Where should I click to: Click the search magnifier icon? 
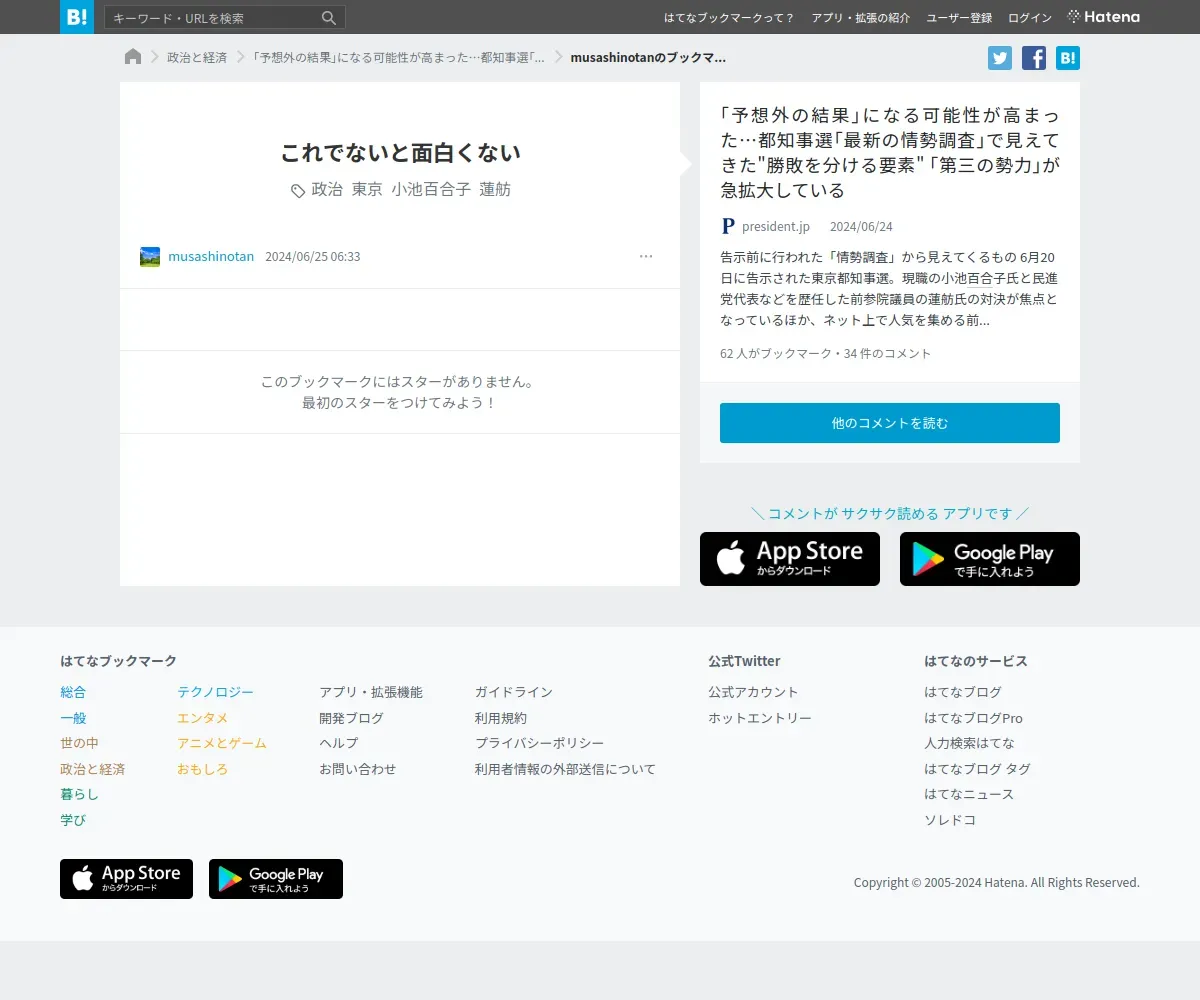pos(329,18)
